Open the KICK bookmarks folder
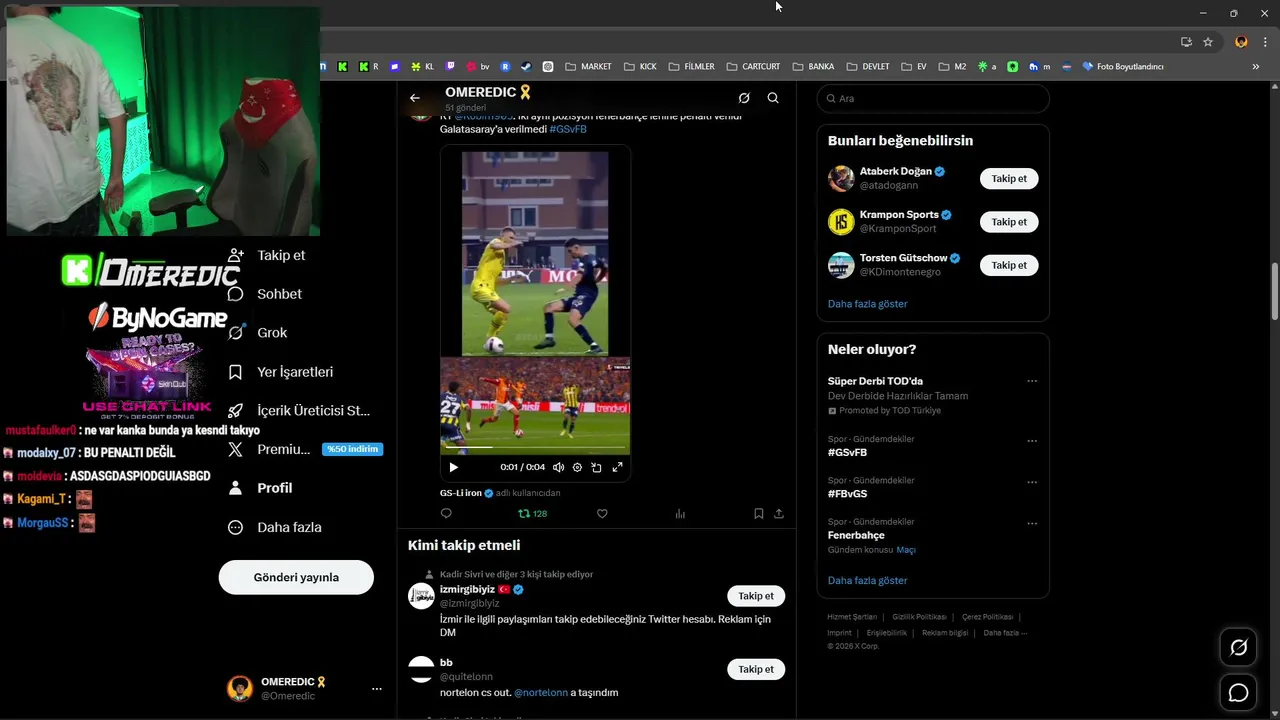Screen dimensions: 1280x720 640,67
